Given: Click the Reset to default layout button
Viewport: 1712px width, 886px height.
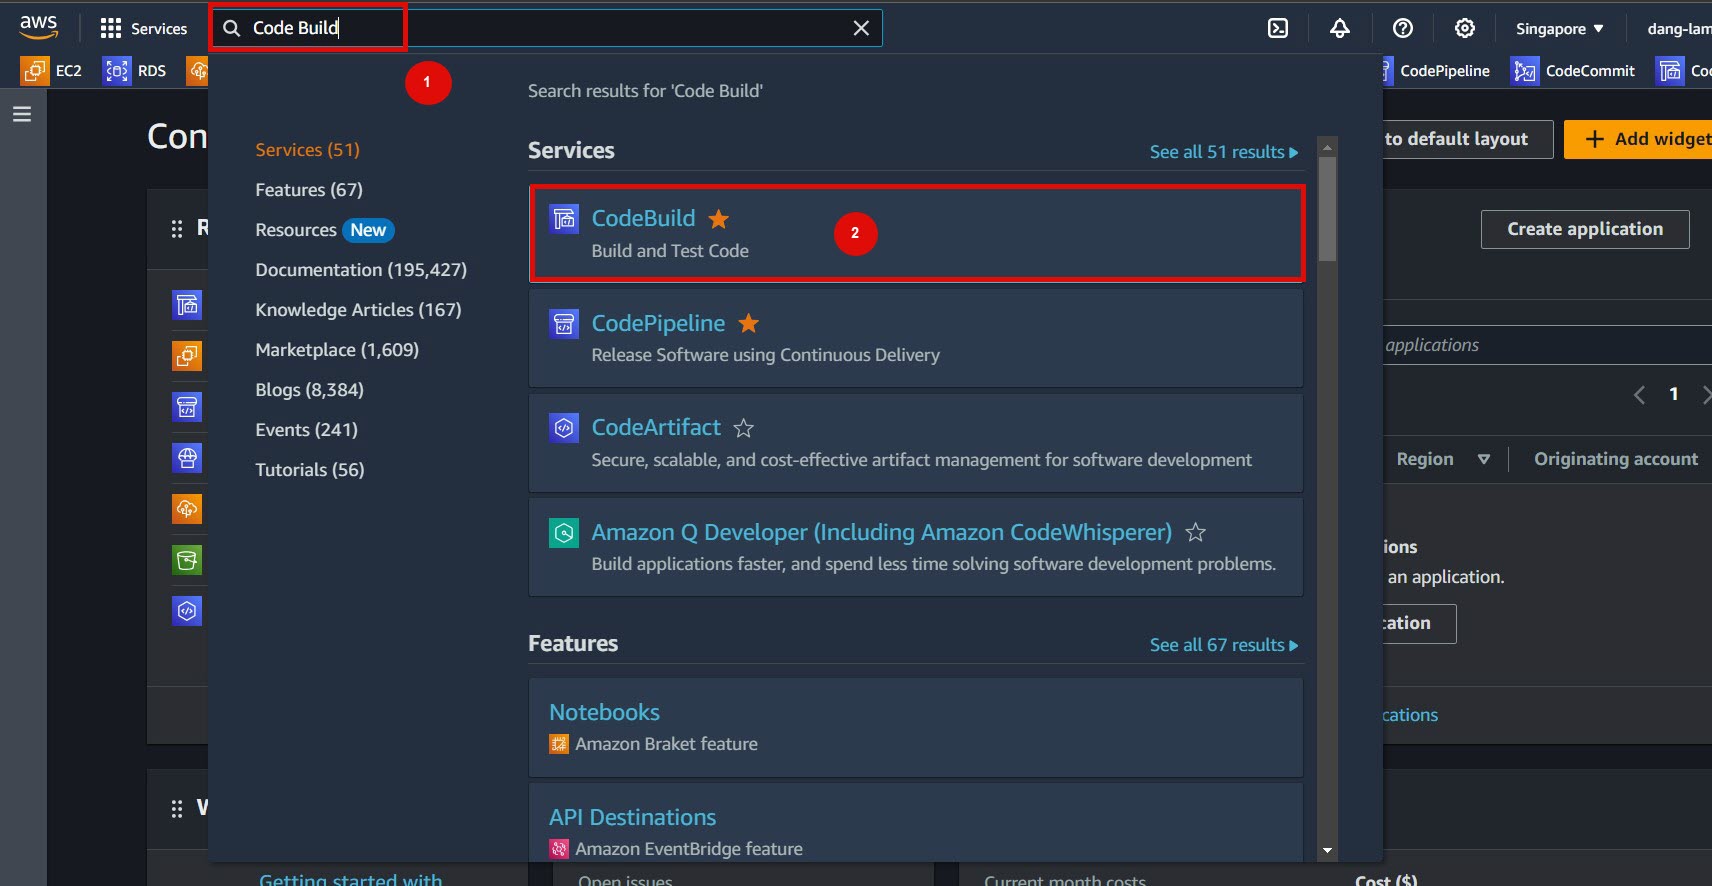Looking at the screenshot, I should click(x=1467, y=139).
